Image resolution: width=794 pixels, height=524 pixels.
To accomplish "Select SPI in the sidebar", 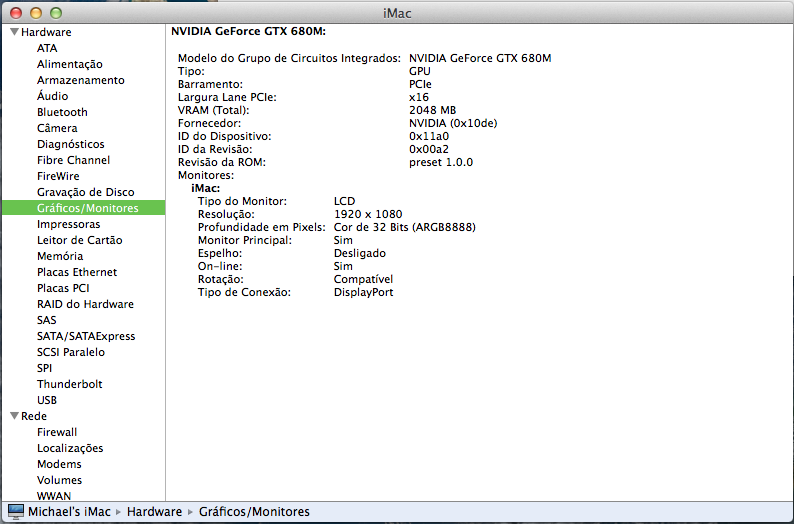I will (x=45, y=368).
